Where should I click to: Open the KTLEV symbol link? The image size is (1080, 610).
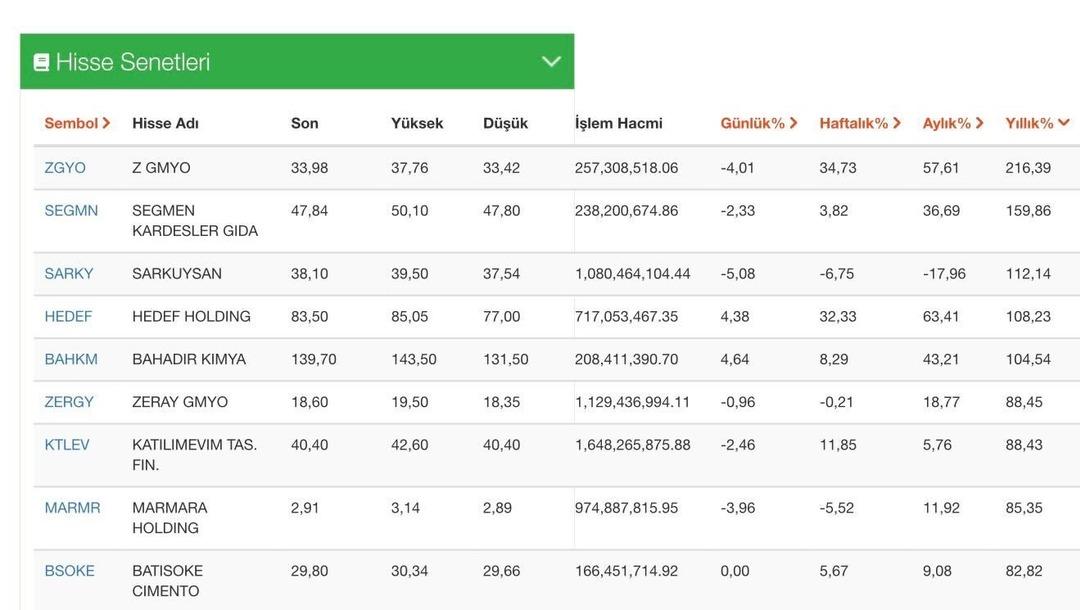click(67, 445)
